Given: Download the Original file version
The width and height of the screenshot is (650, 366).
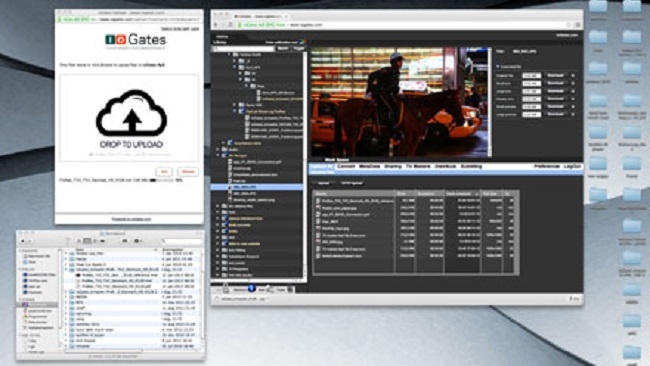Looking at the screenshot, I should point(555,75).
